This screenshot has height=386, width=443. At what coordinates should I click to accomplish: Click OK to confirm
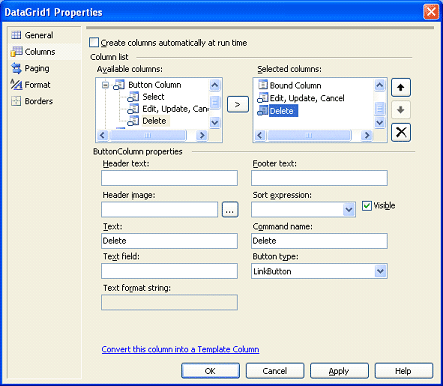[x=210, y=371]
